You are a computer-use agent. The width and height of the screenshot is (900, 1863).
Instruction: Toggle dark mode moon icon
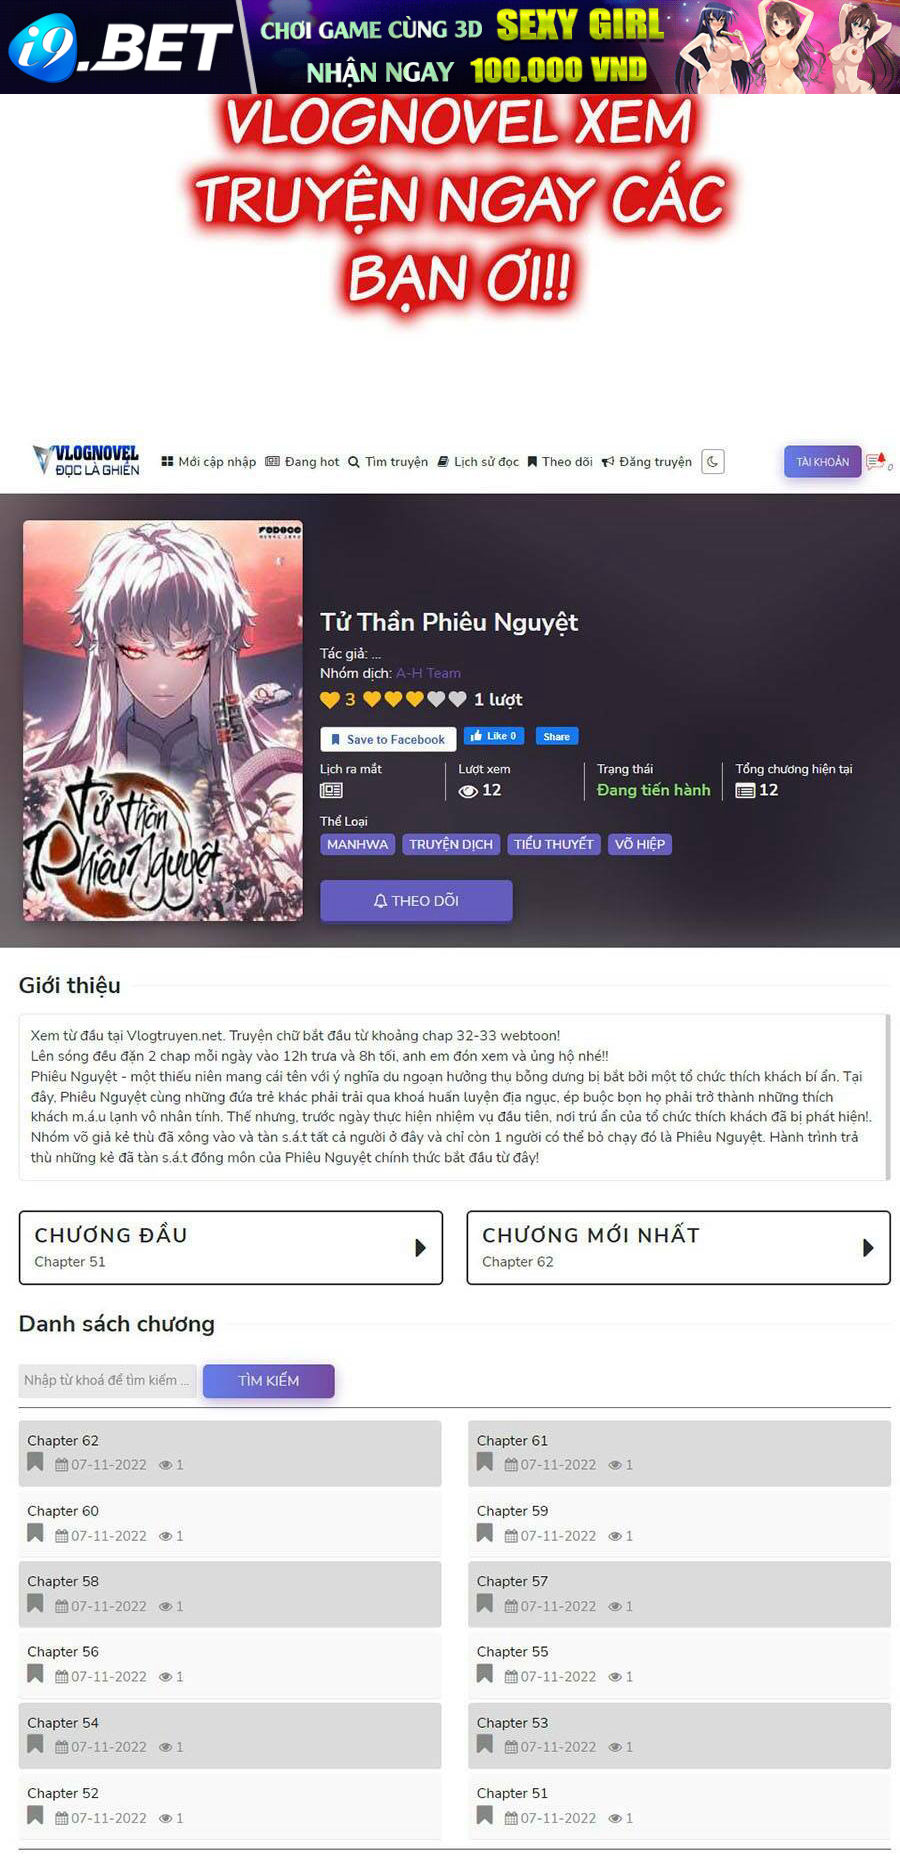pos(712,461)
